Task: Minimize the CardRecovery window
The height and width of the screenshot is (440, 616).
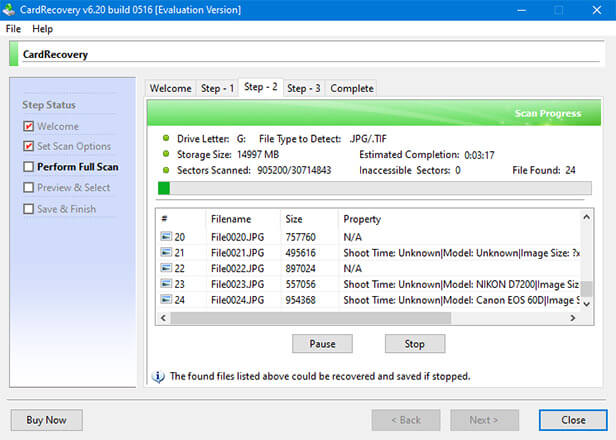Action: 521,10
